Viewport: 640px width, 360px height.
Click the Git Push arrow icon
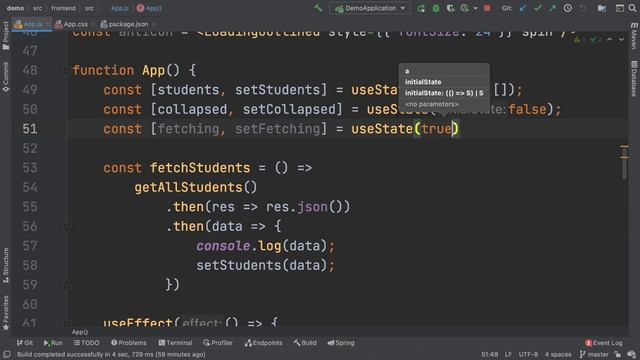click(552, 8)
